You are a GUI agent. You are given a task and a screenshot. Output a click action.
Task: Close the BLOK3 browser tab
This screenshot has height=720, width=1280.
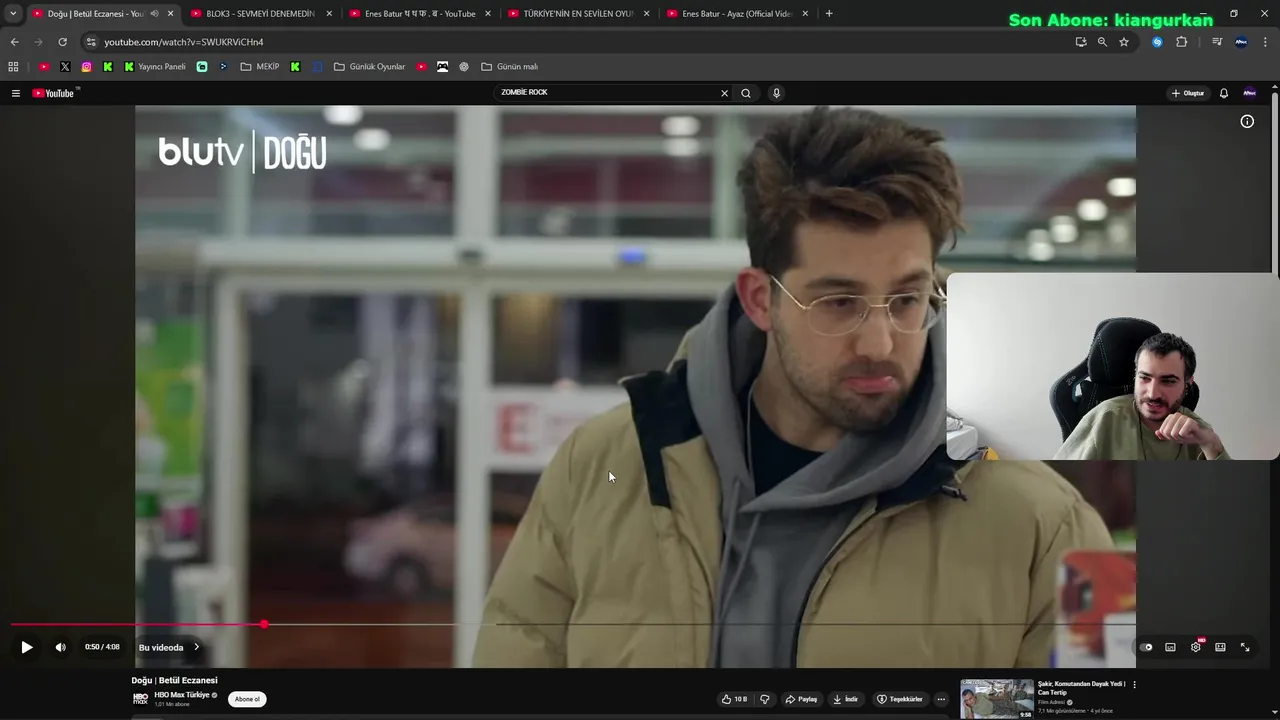tap(329, 14)
